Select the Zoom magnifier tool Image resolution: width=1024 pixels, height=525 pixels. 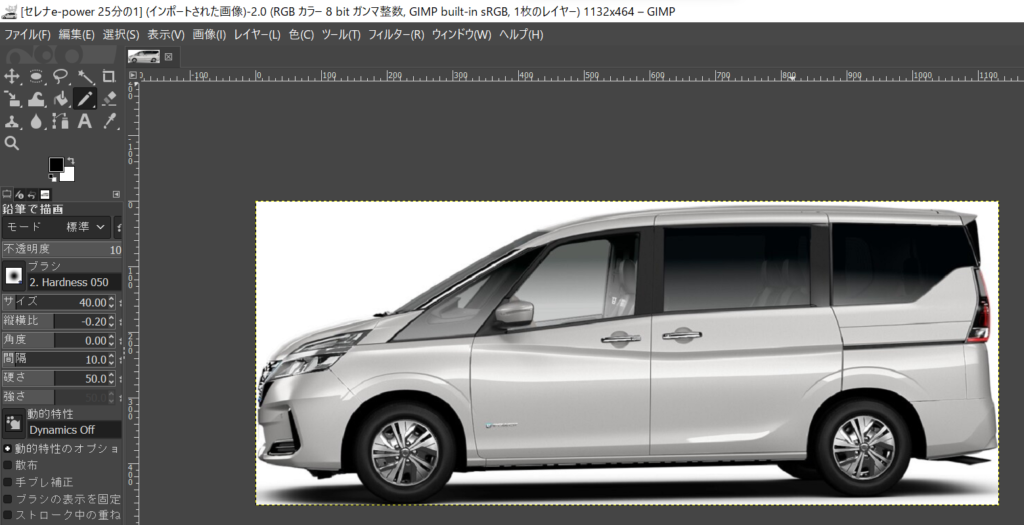(12, 144)
